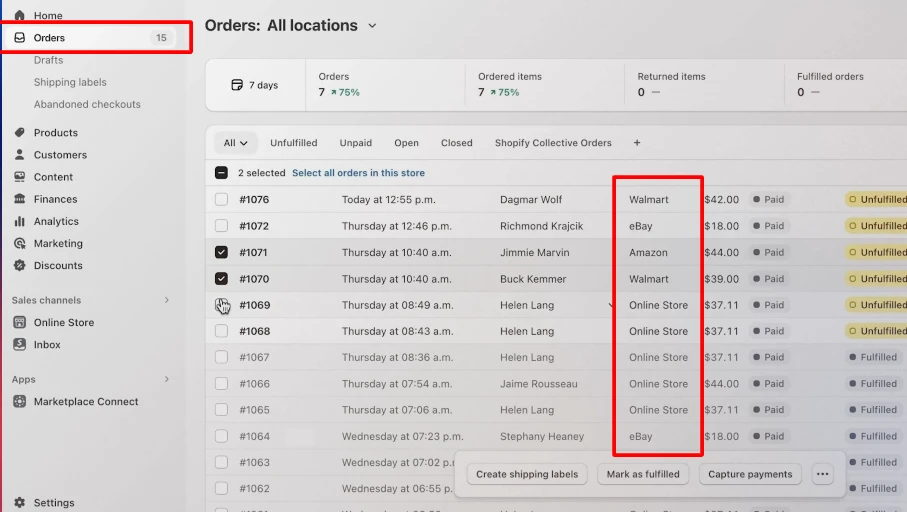Click customer name Stephany Heaney

(x=542, y=436)
